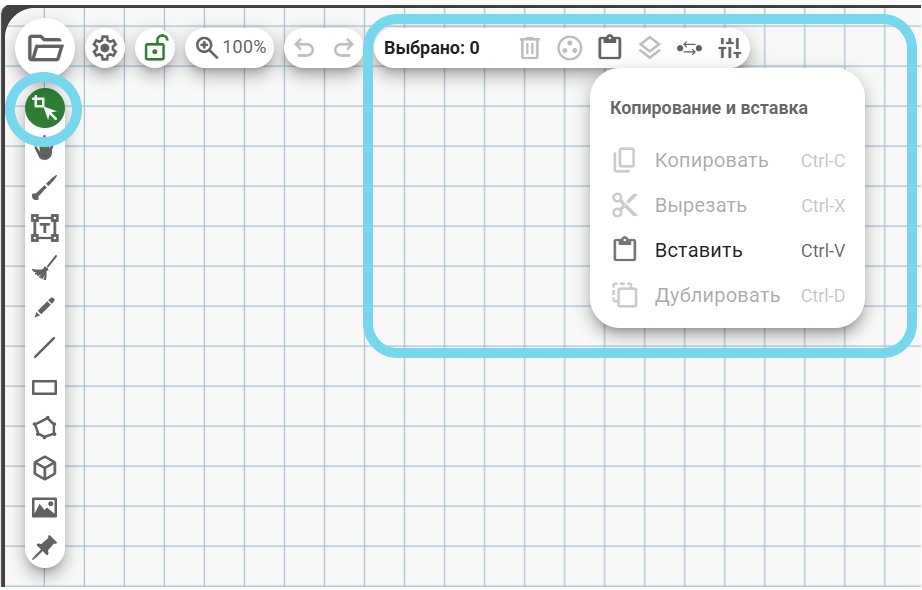This screenshot has height=590, width=922.
Task: Select the rectangle shape tool
Action: point(44,388)
